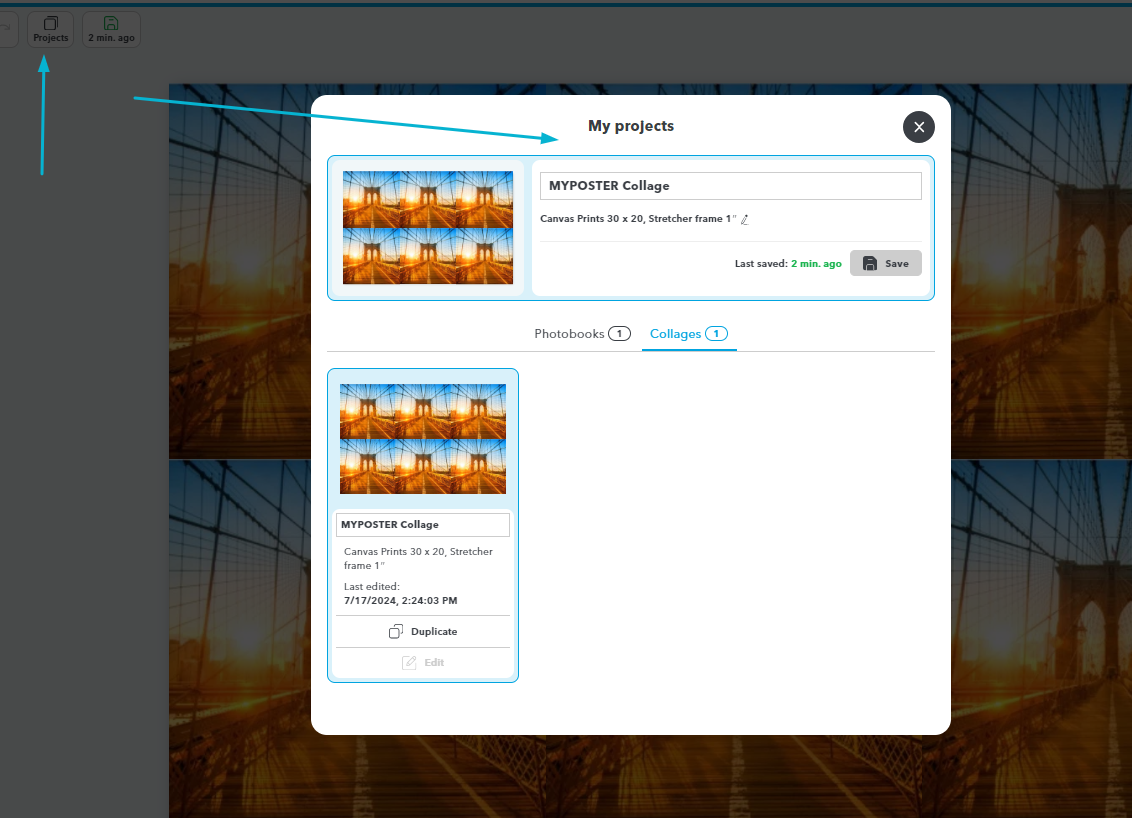Rename the collage card title field
The width and height of the screenshot is (1132, 818).
423,525
